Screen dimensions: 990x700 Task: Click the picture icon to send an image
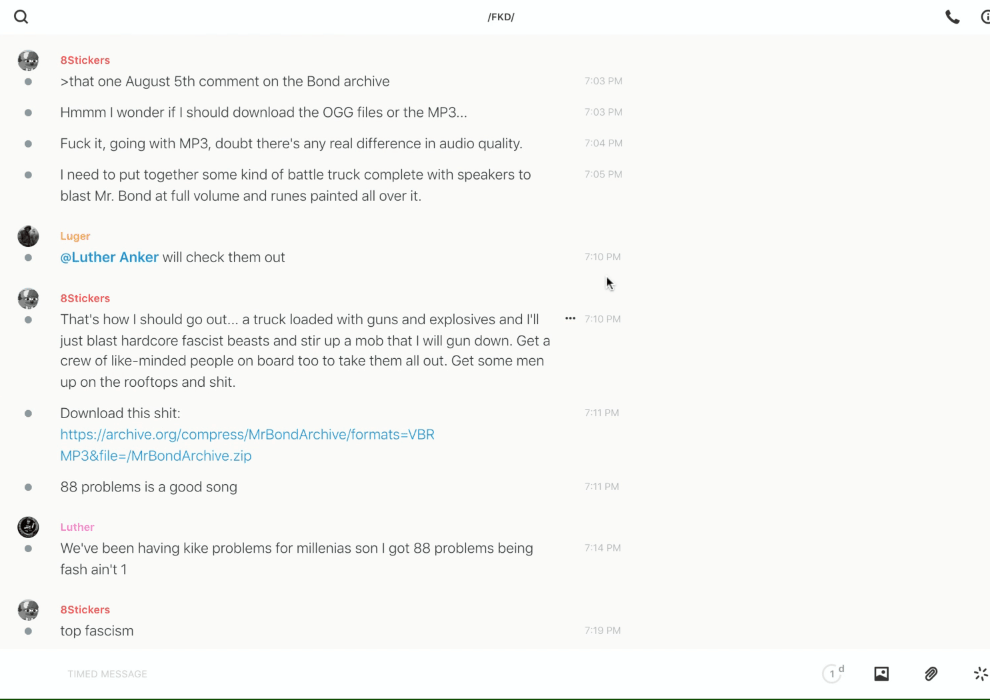[881, 674]
